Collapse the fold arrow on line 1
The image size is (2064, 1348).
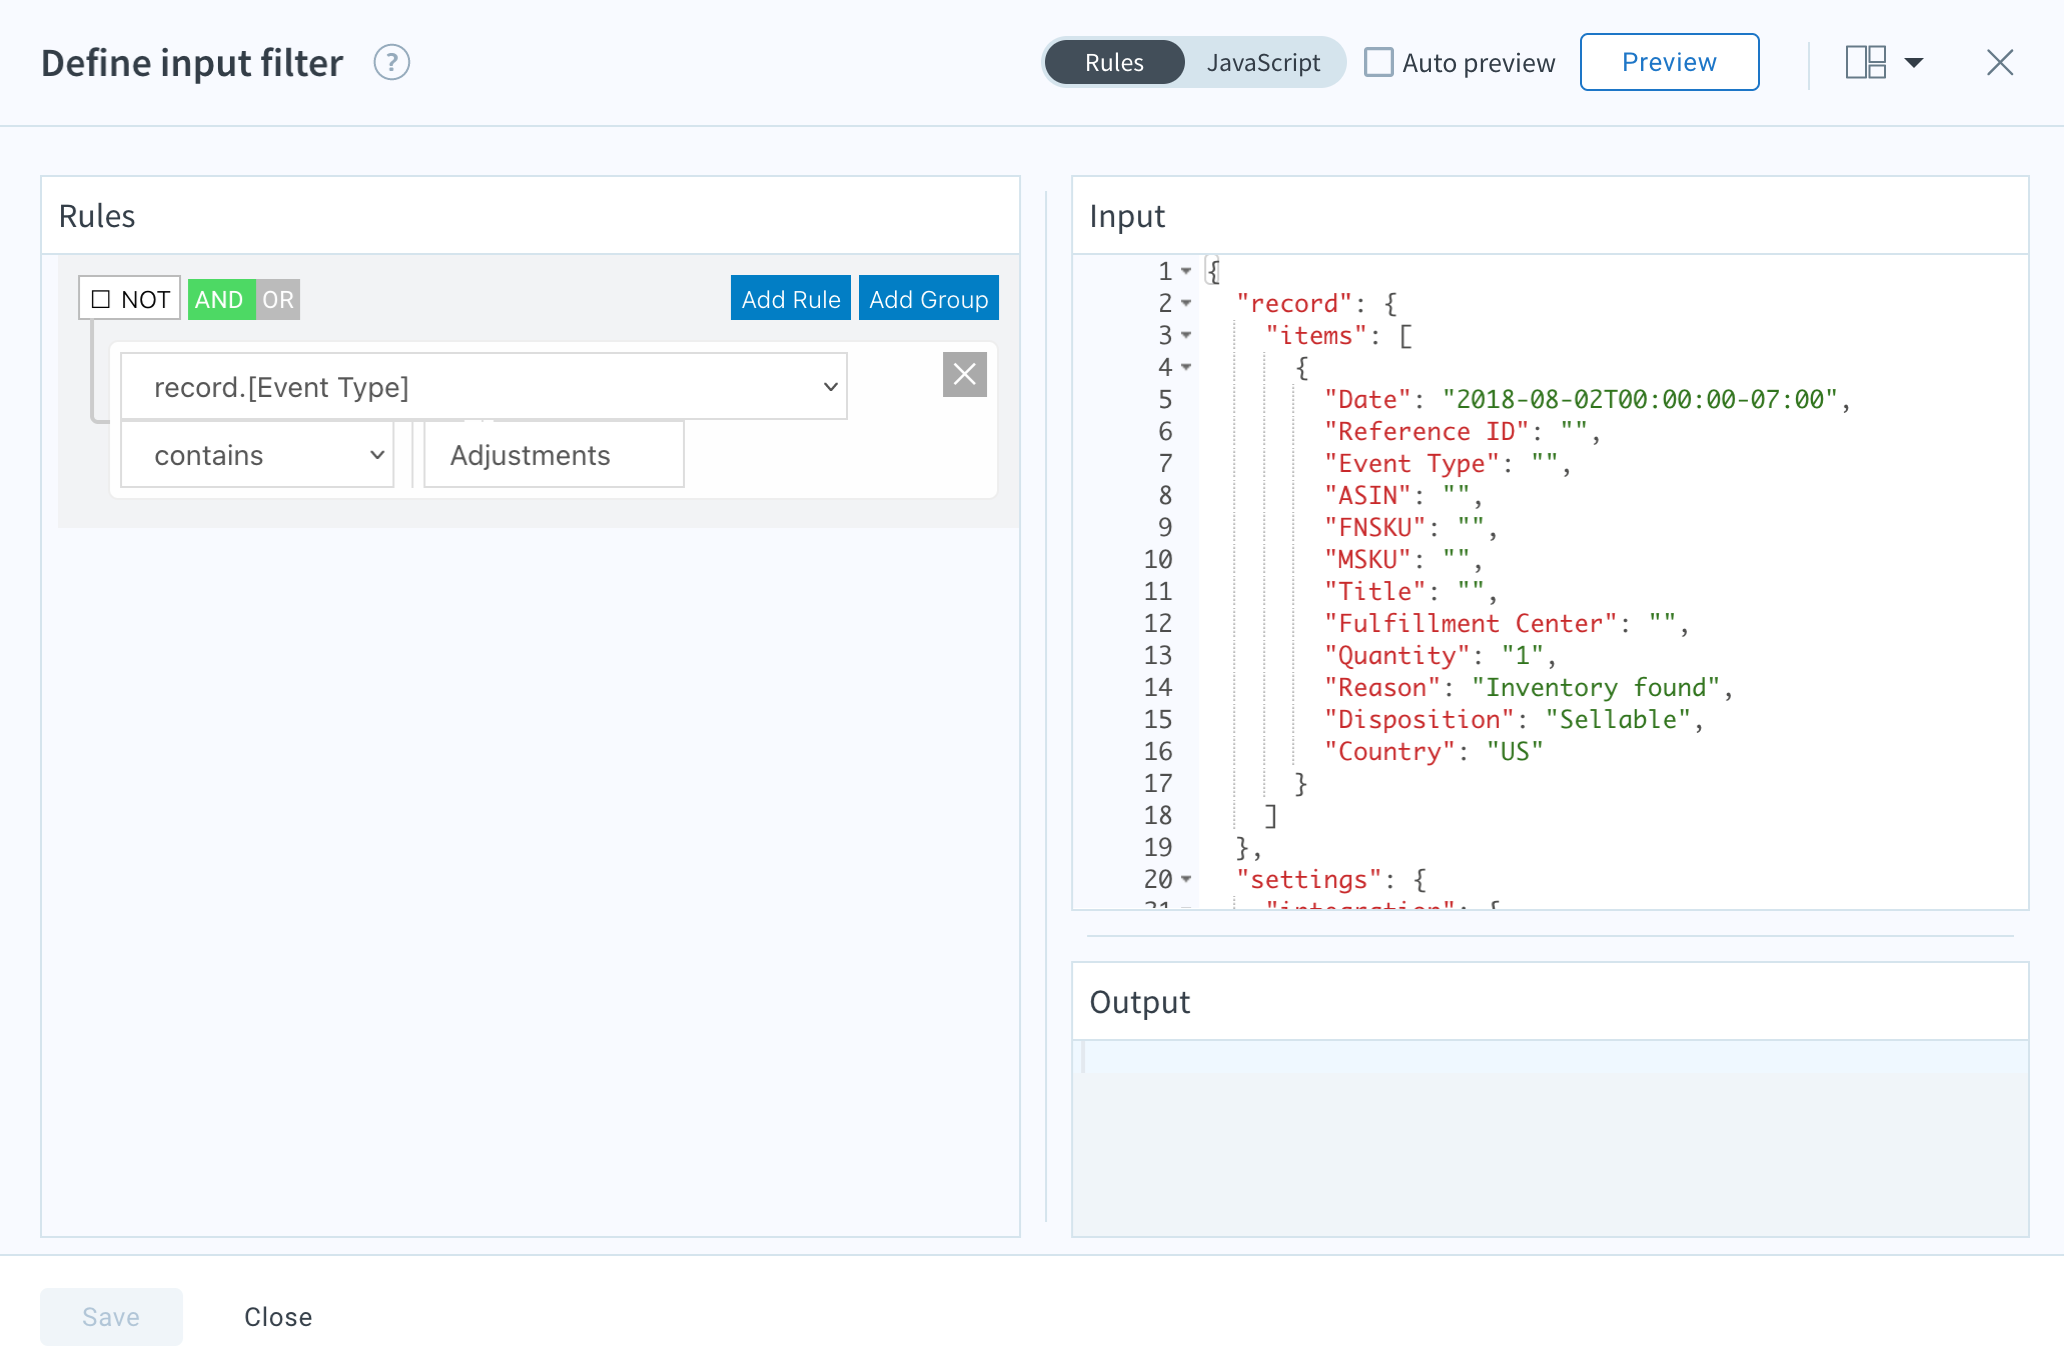click(x=1186, y=271)
